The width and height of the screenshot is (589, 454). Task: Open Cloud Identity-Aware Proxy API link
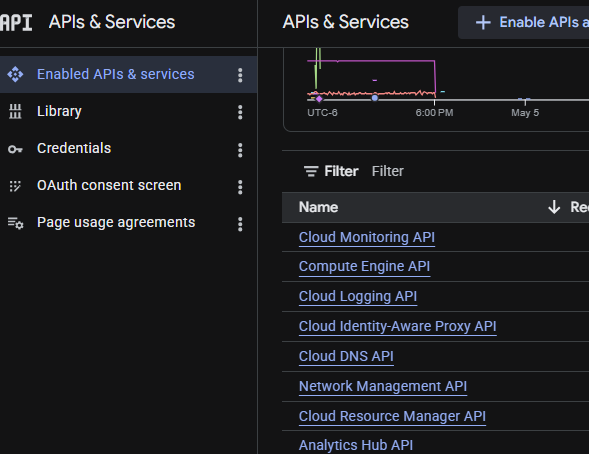coord(397,326)
